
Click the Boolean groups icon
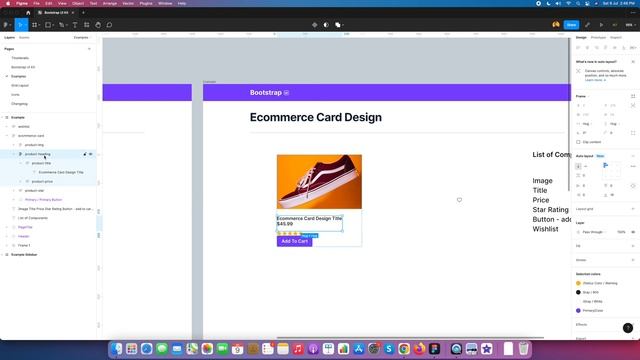(x=338, y=25)
